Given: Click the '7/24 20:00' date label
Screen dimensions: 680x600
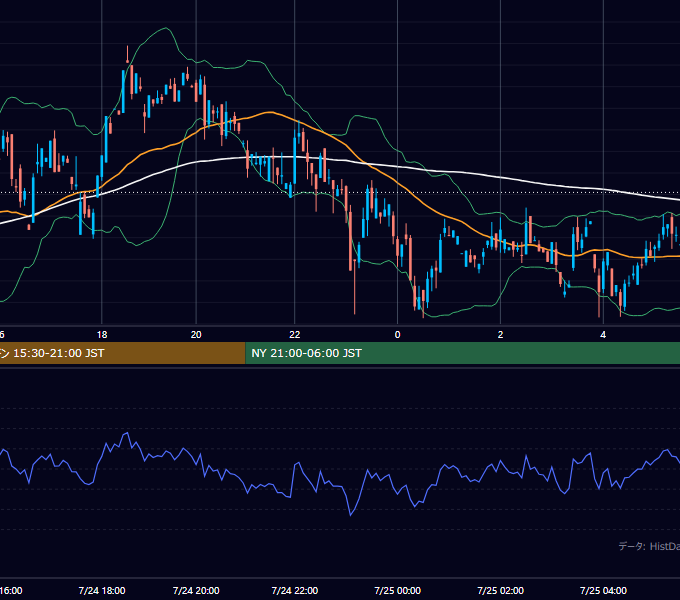Looking at the screenshot, I should click(196, 590).
